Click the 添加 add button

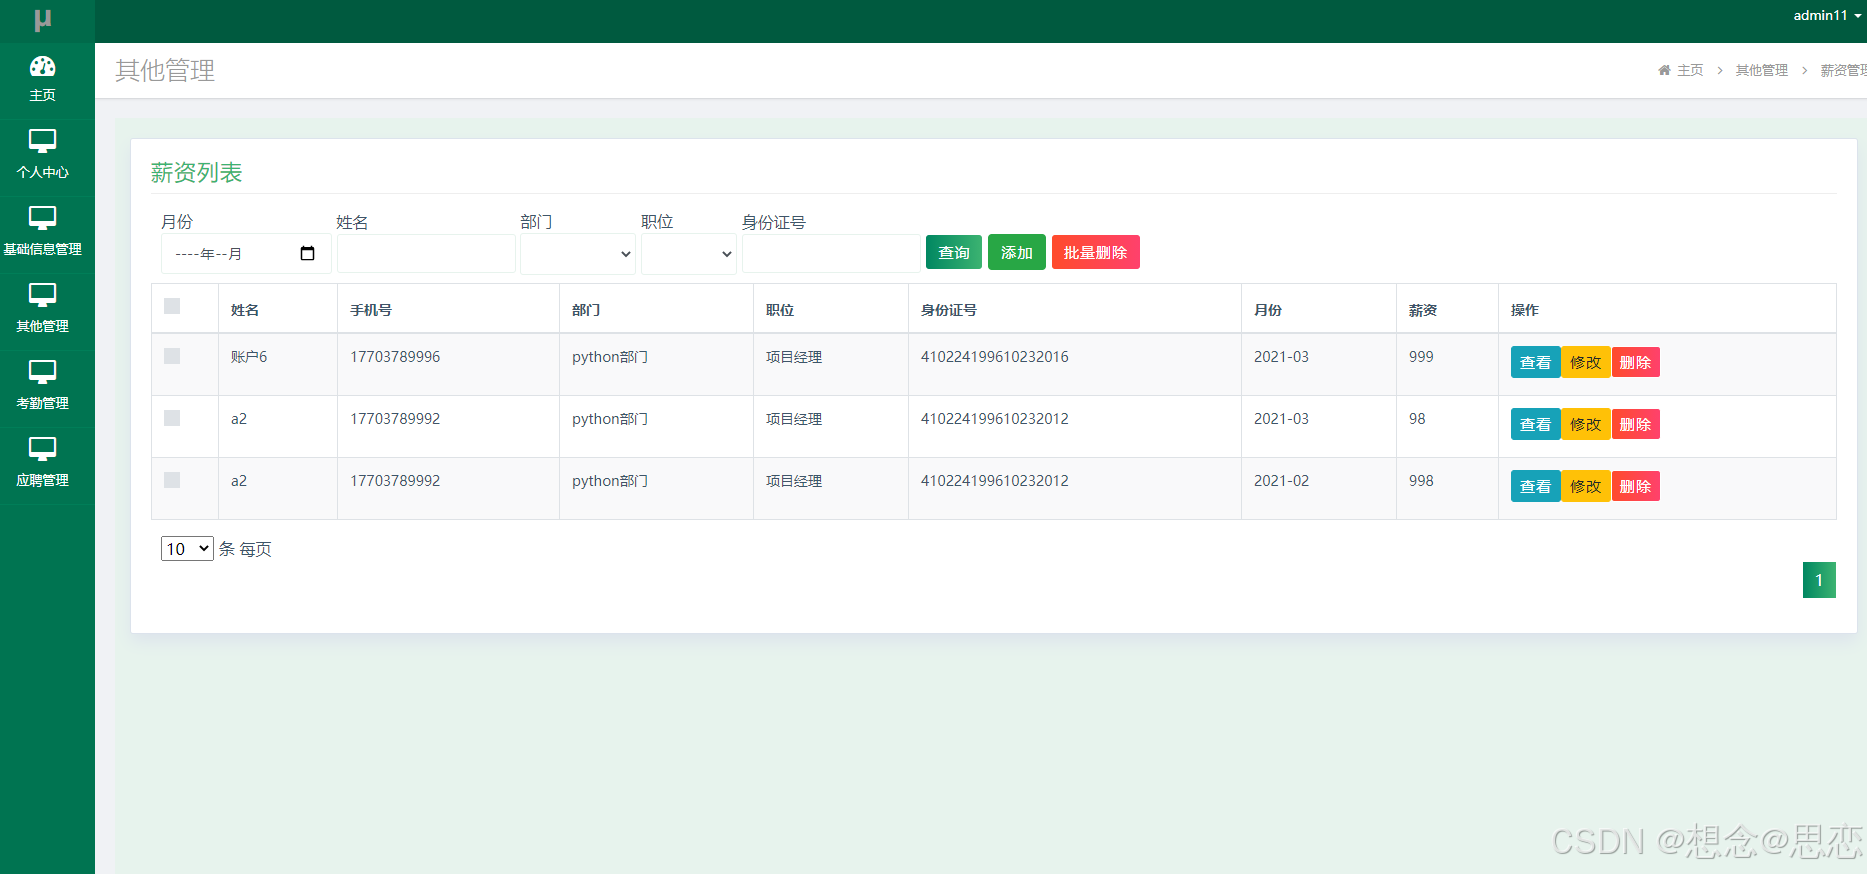[1017, 253]
